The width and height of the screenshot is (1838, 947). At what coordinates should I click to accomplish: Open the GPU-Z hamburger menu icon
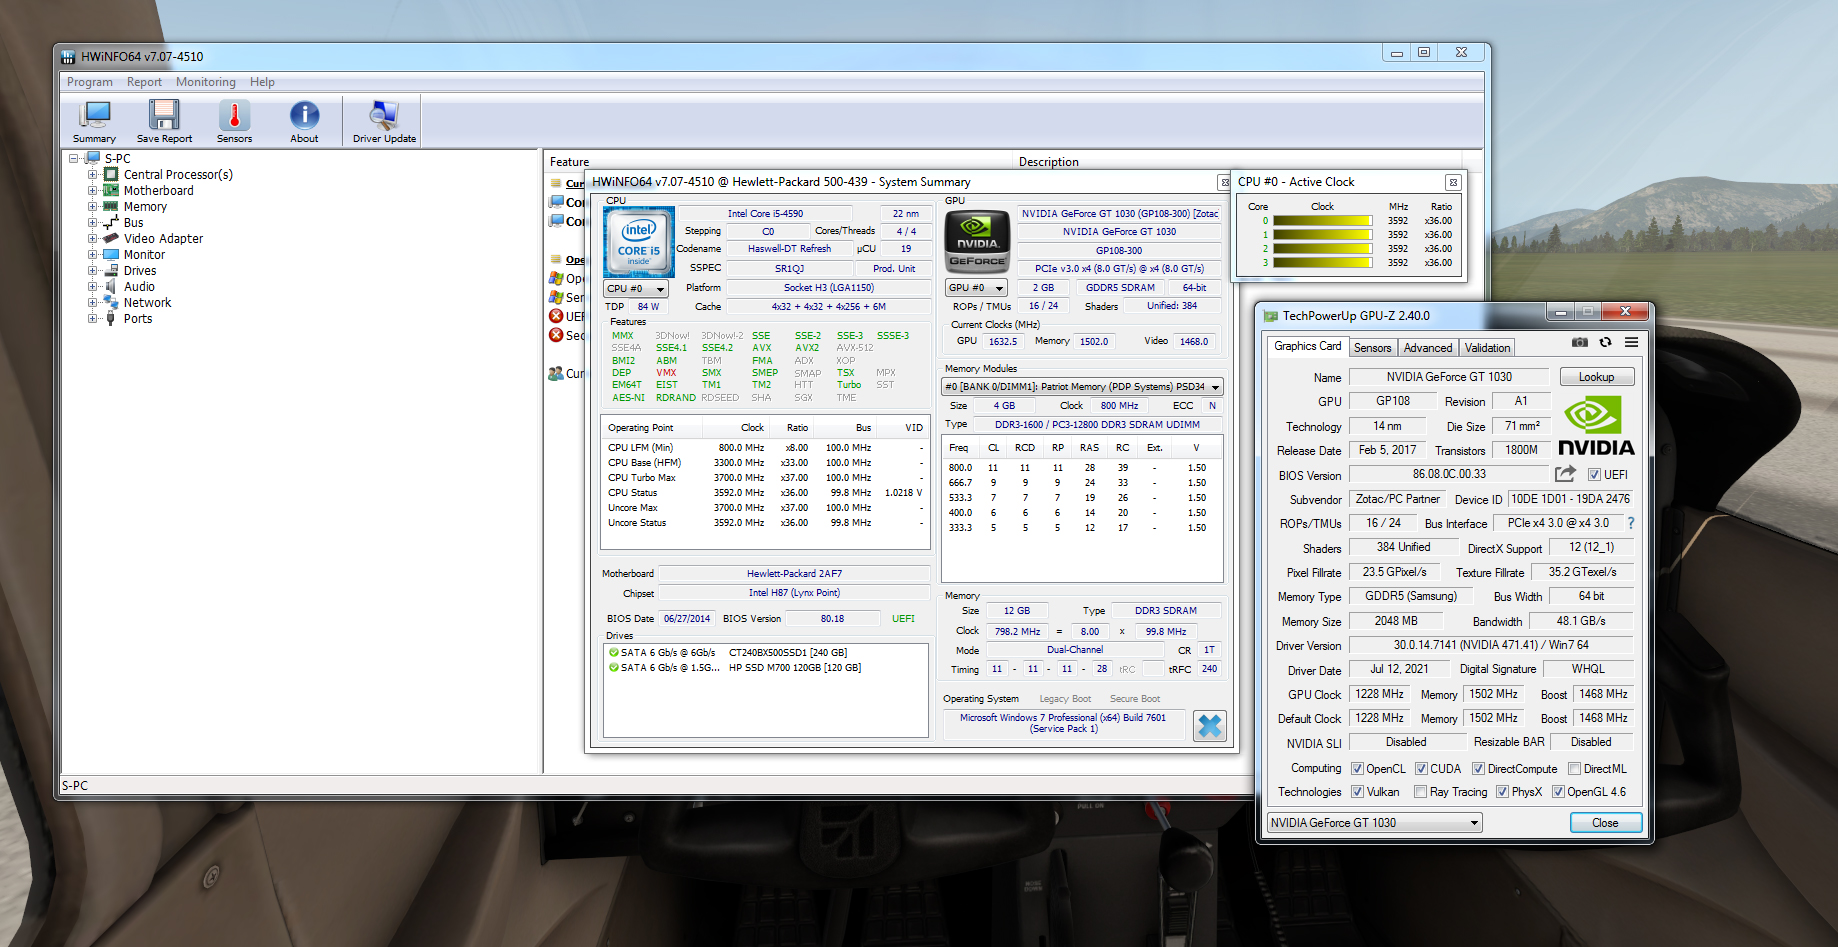click(x=1631, y=342)
